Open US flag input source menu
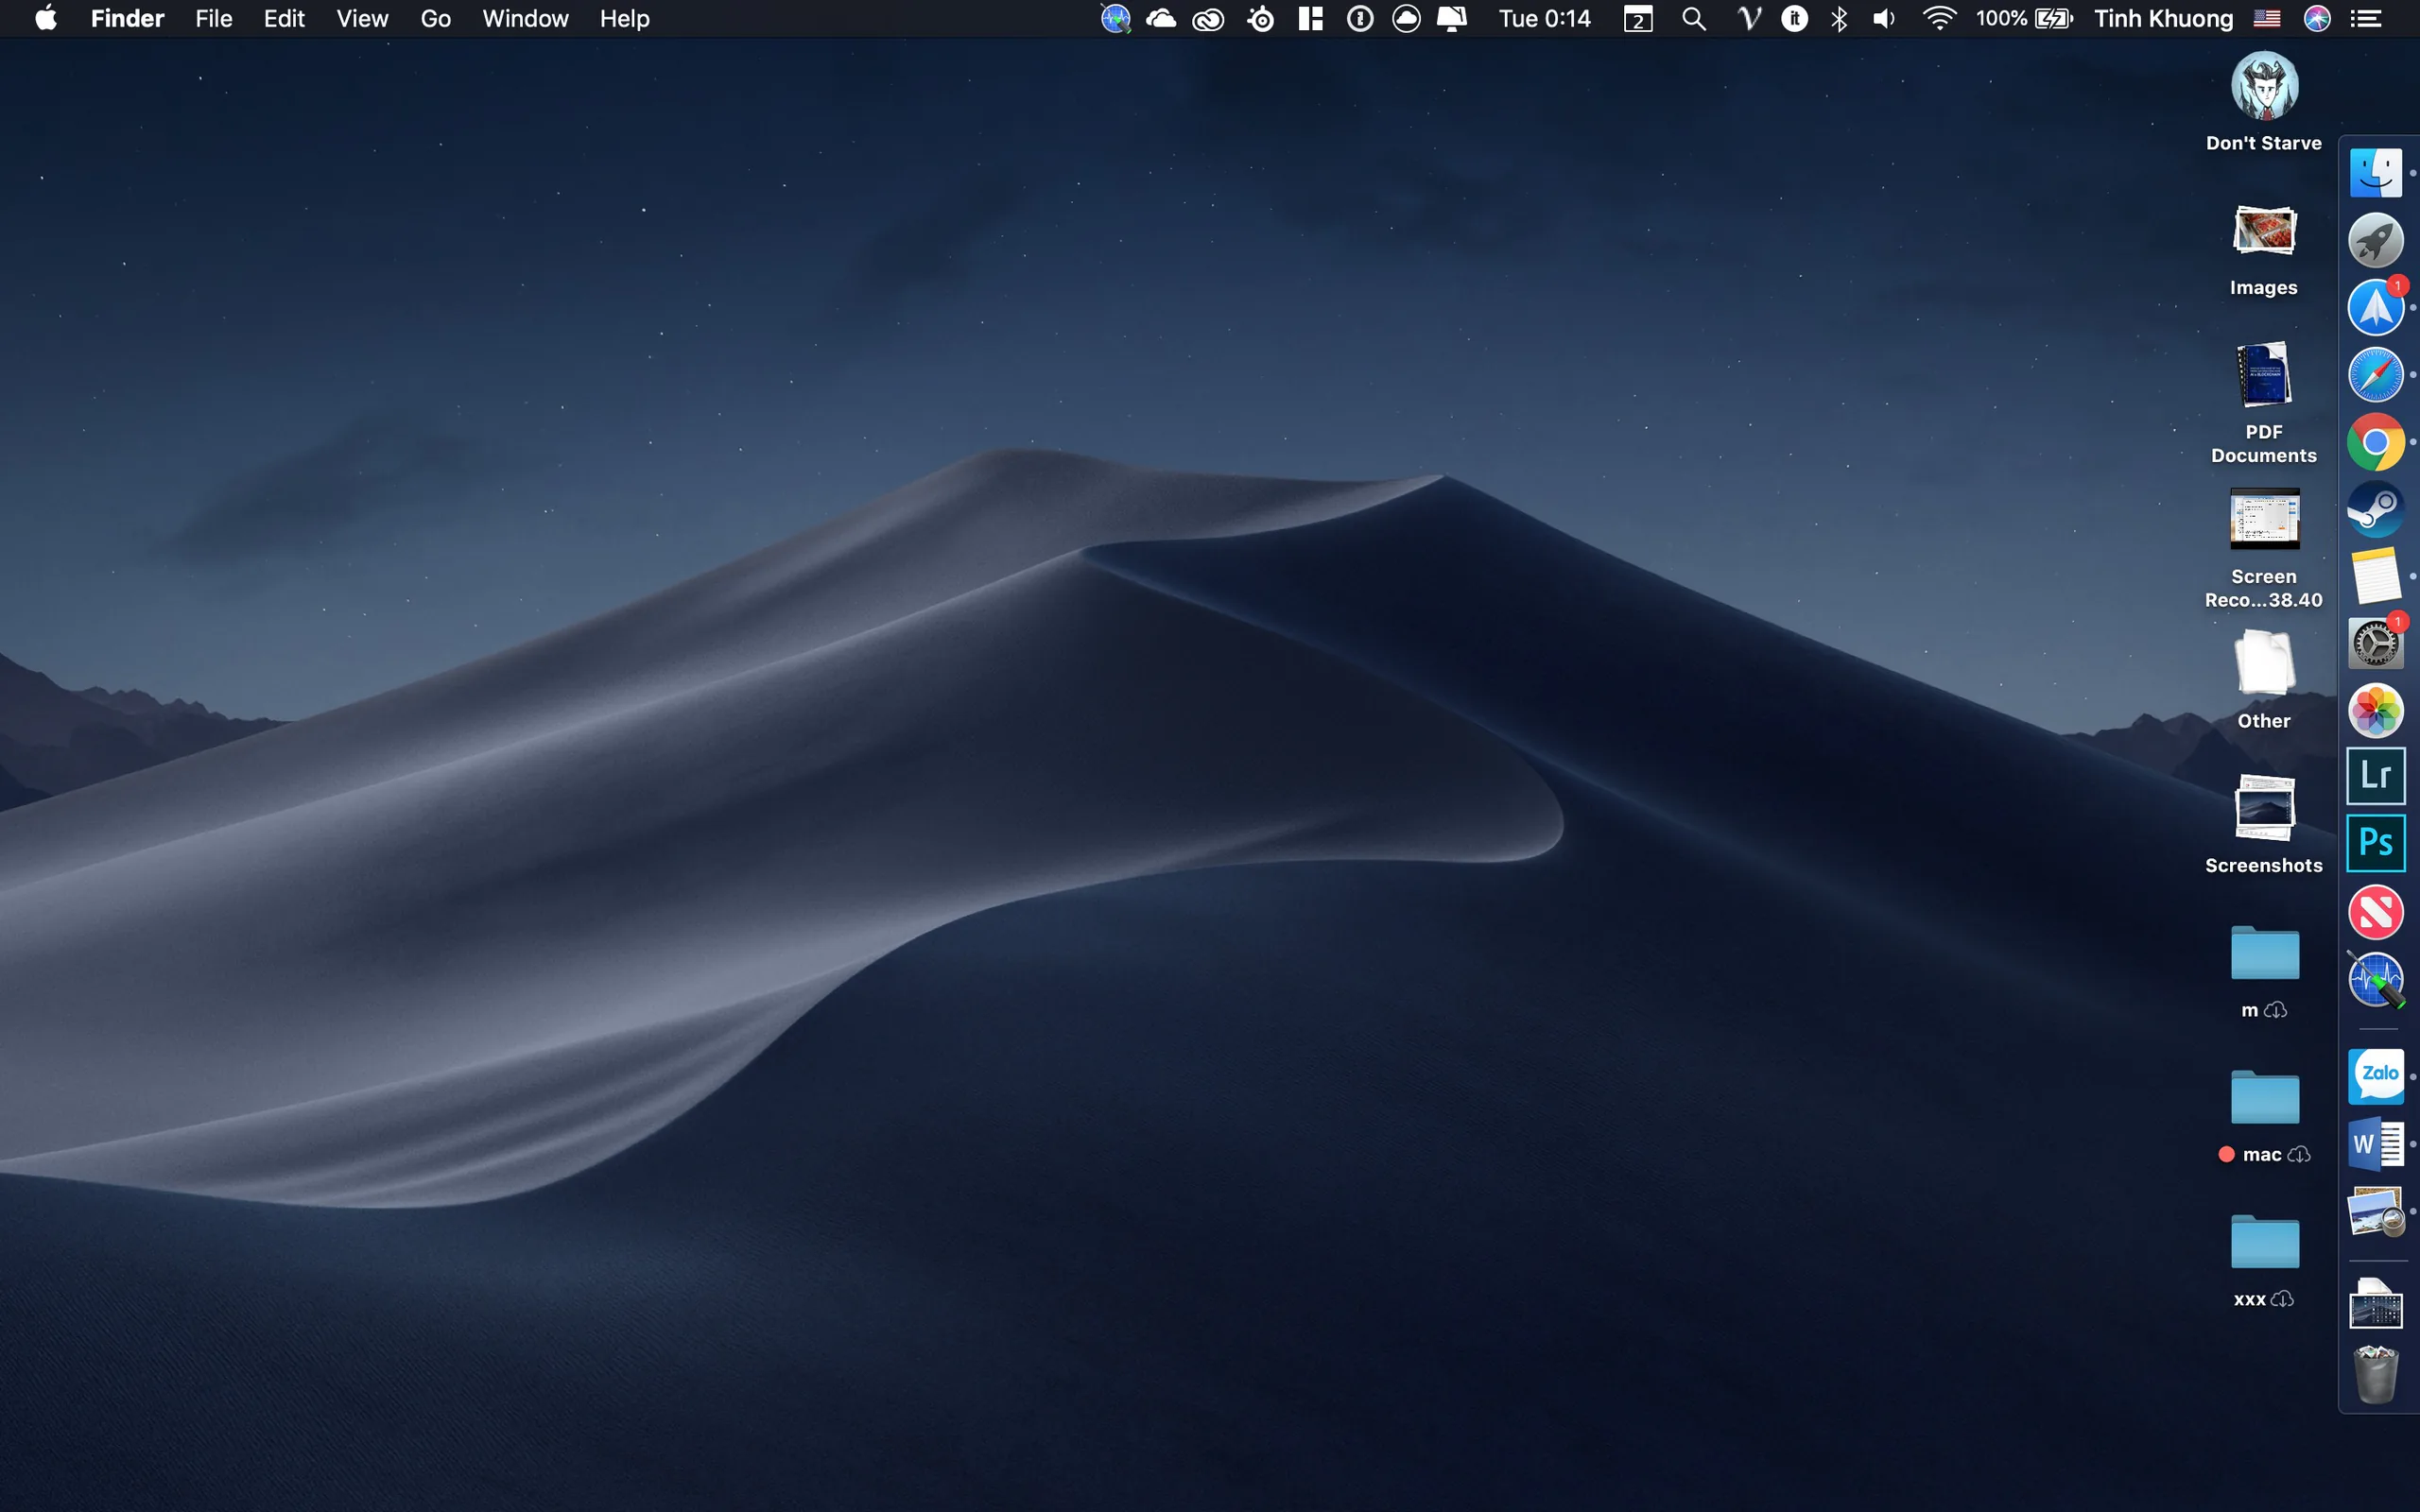 [x=2266, y=19]
